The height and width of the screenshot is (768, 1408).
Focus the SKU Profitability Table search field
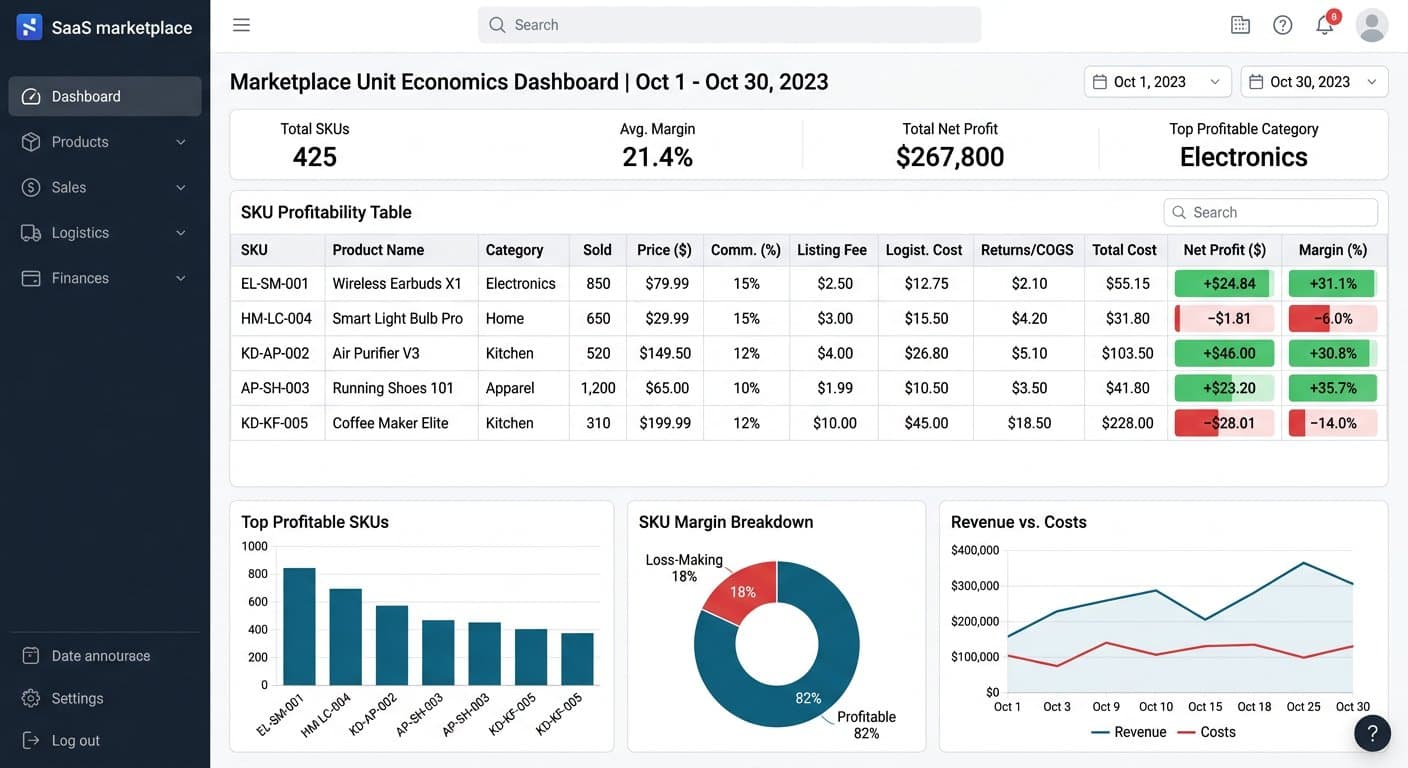pyautogui.click(x=1270, y=212)
